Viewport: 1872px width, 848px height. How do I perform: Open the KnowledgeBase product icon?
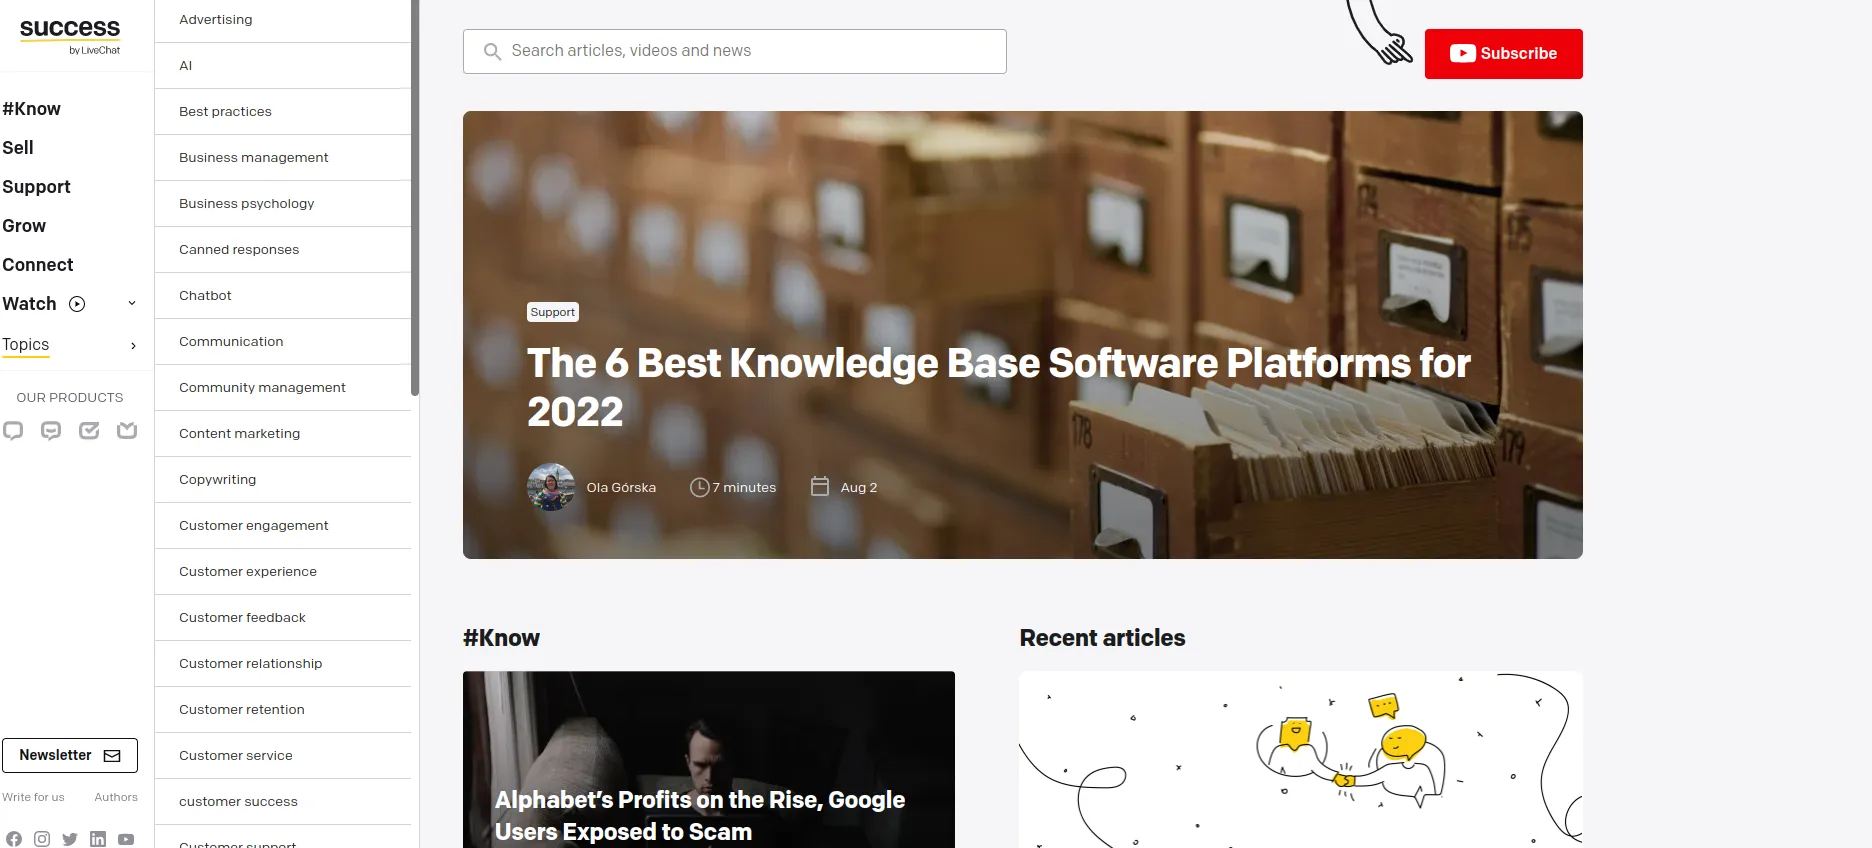tap(127, 431)
